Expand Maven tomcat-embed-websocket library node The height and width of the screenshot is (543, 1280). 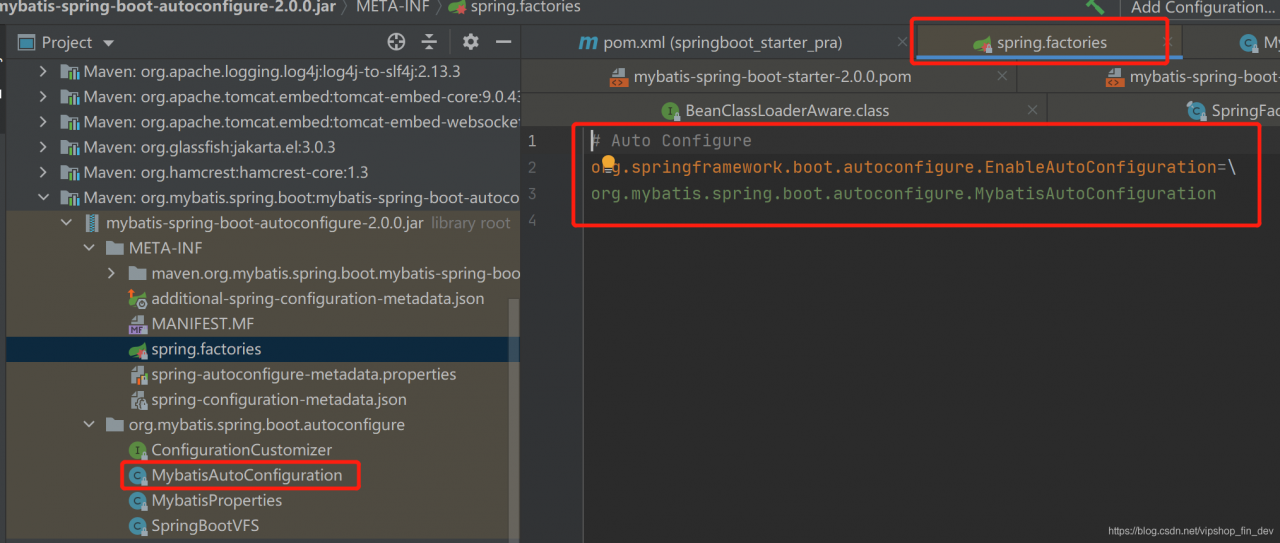pyautogui.click(x=42, y=121)
